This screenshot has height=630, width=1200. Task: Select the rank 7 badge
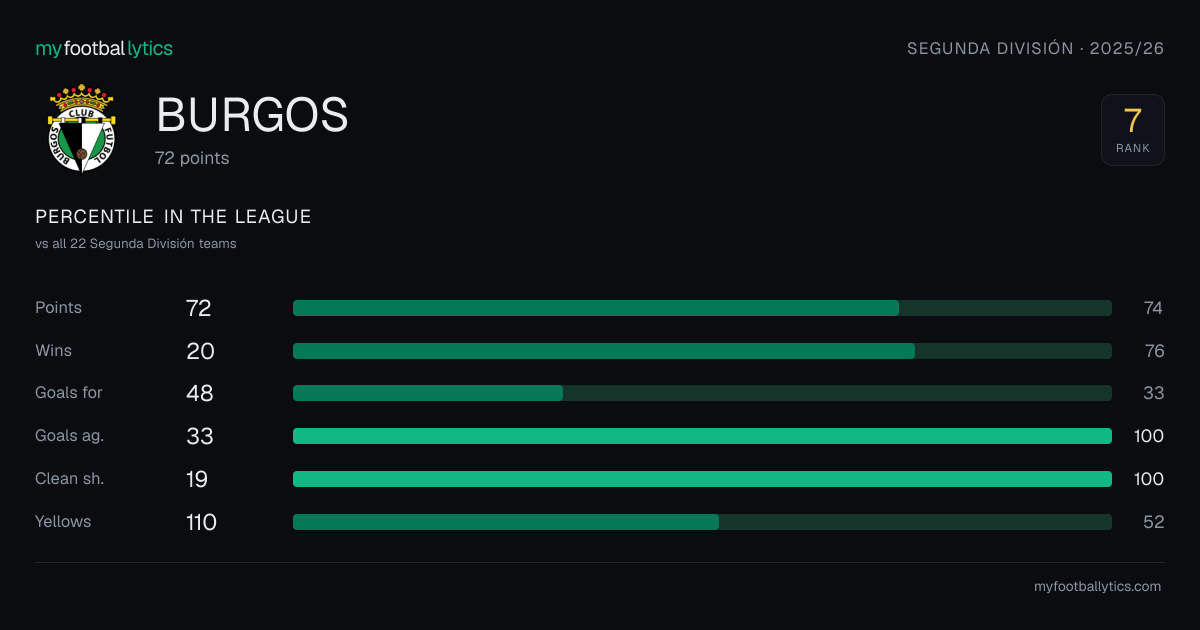tap(1133, 130)
